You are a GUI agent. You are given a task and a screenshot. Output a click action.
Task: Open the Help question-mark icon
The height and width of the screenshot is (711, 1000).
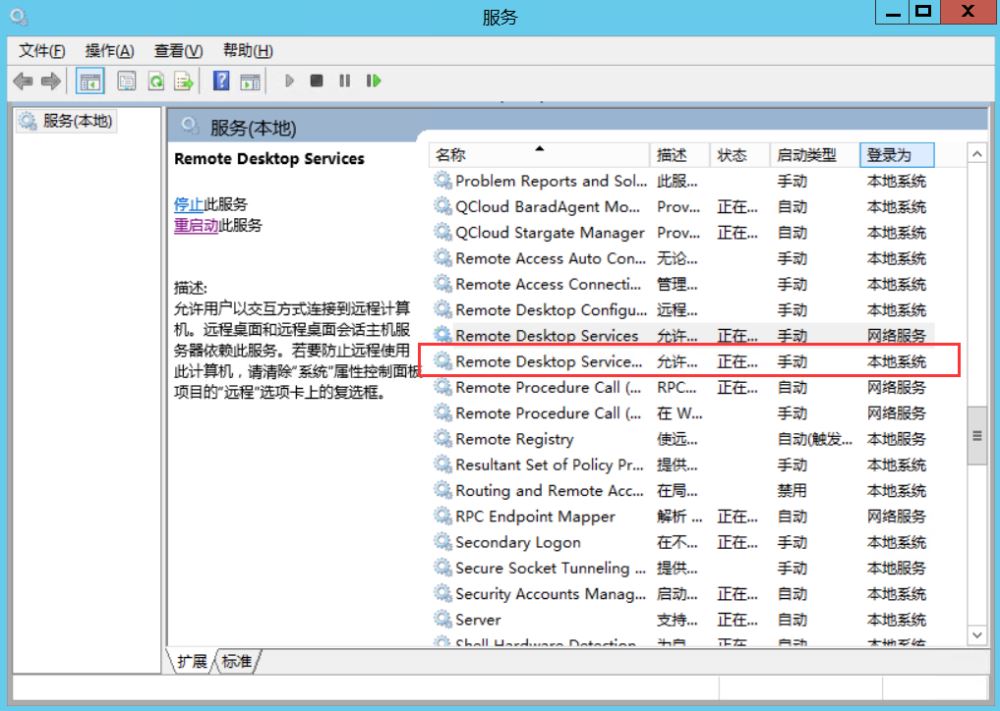(221, 81)
